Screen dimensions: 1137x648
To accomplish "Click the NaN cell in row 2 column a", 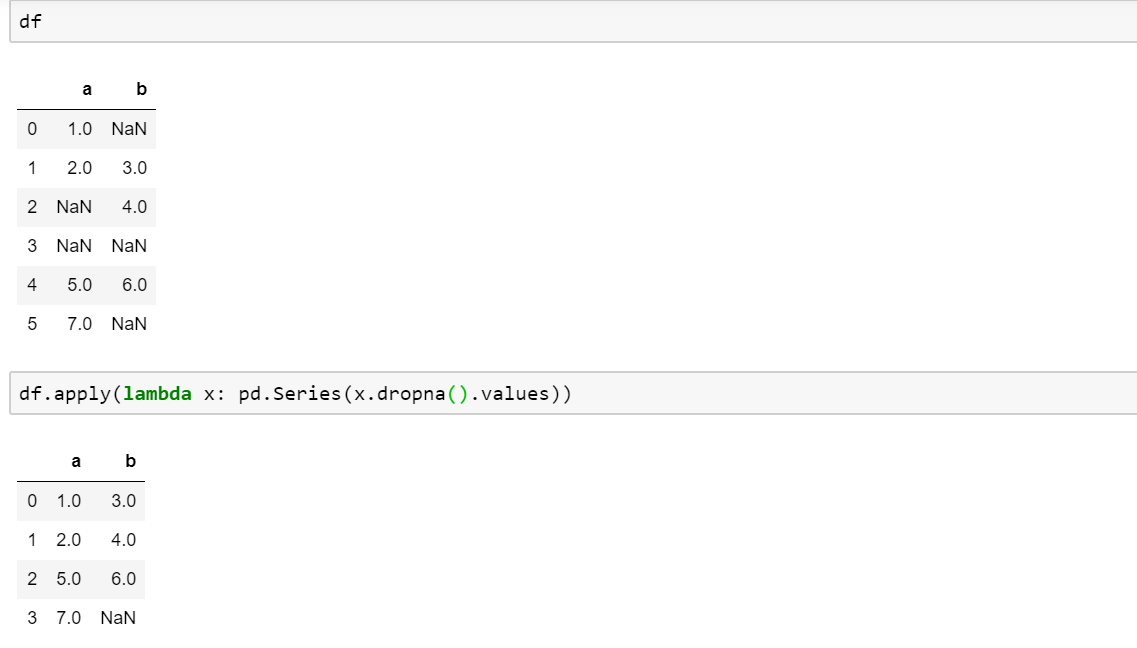I will [74, 207].
